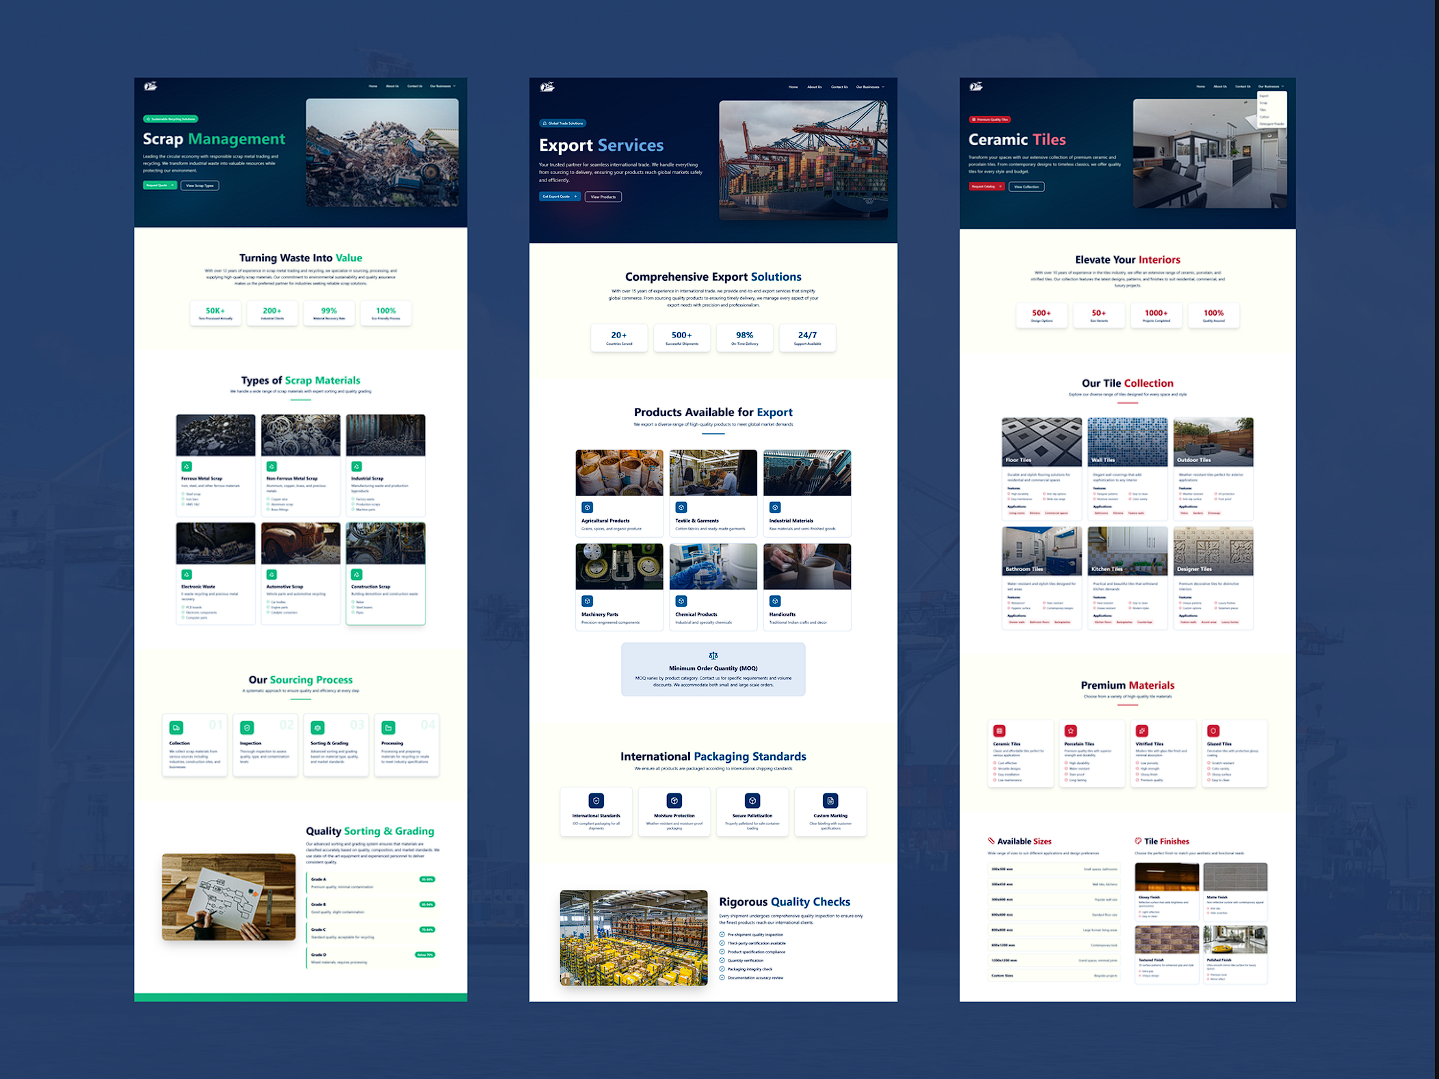Select the International Standards packaging icon

pos(596,800)
